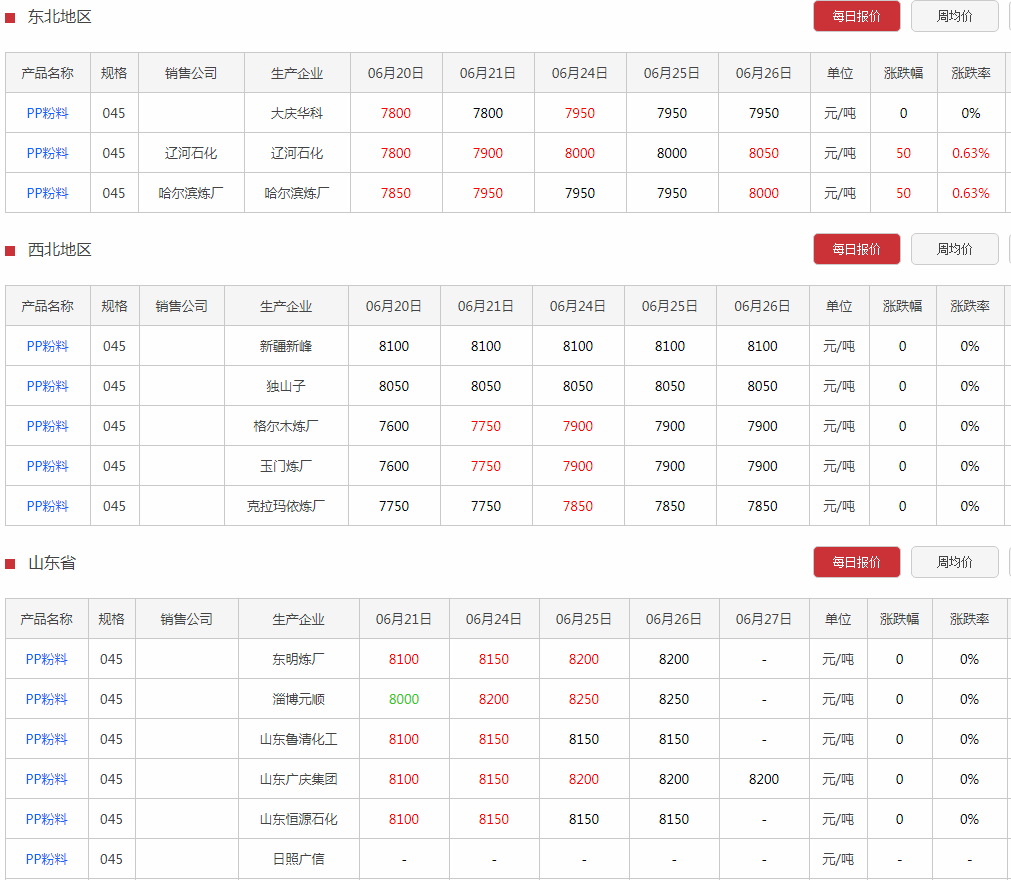The height and width of the screenshot is (880, 1011).
Task: Open PP粉料 link in 克拉玛依炼厂 row
Action: [x=47, y=506]
